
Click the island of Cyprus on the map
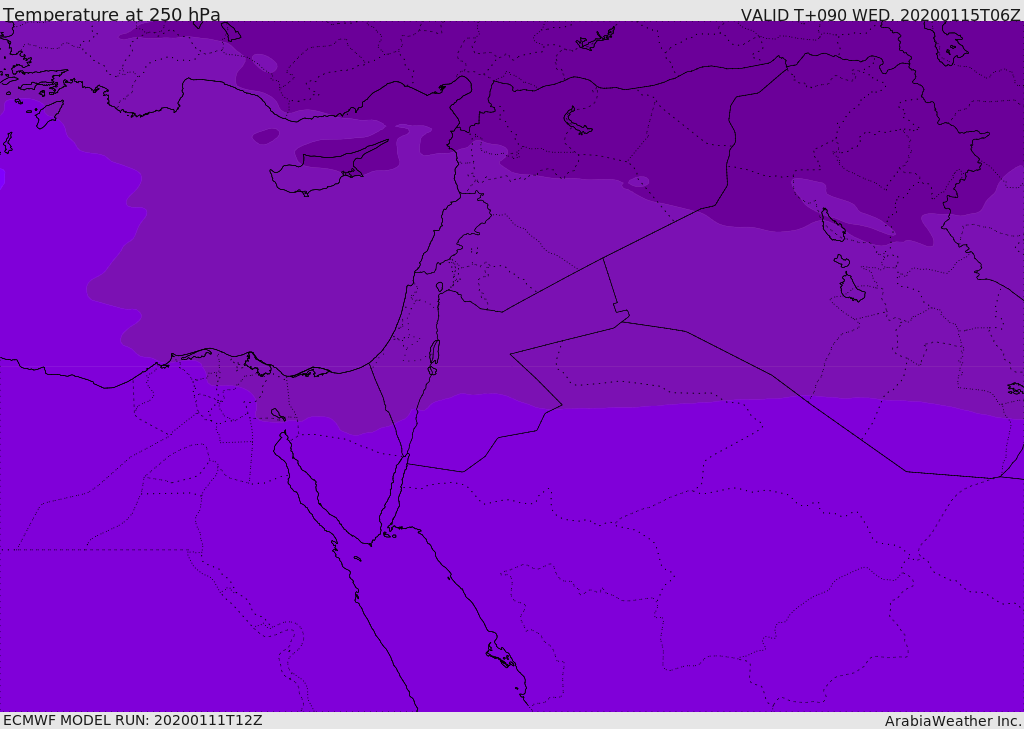coord(321,171)
